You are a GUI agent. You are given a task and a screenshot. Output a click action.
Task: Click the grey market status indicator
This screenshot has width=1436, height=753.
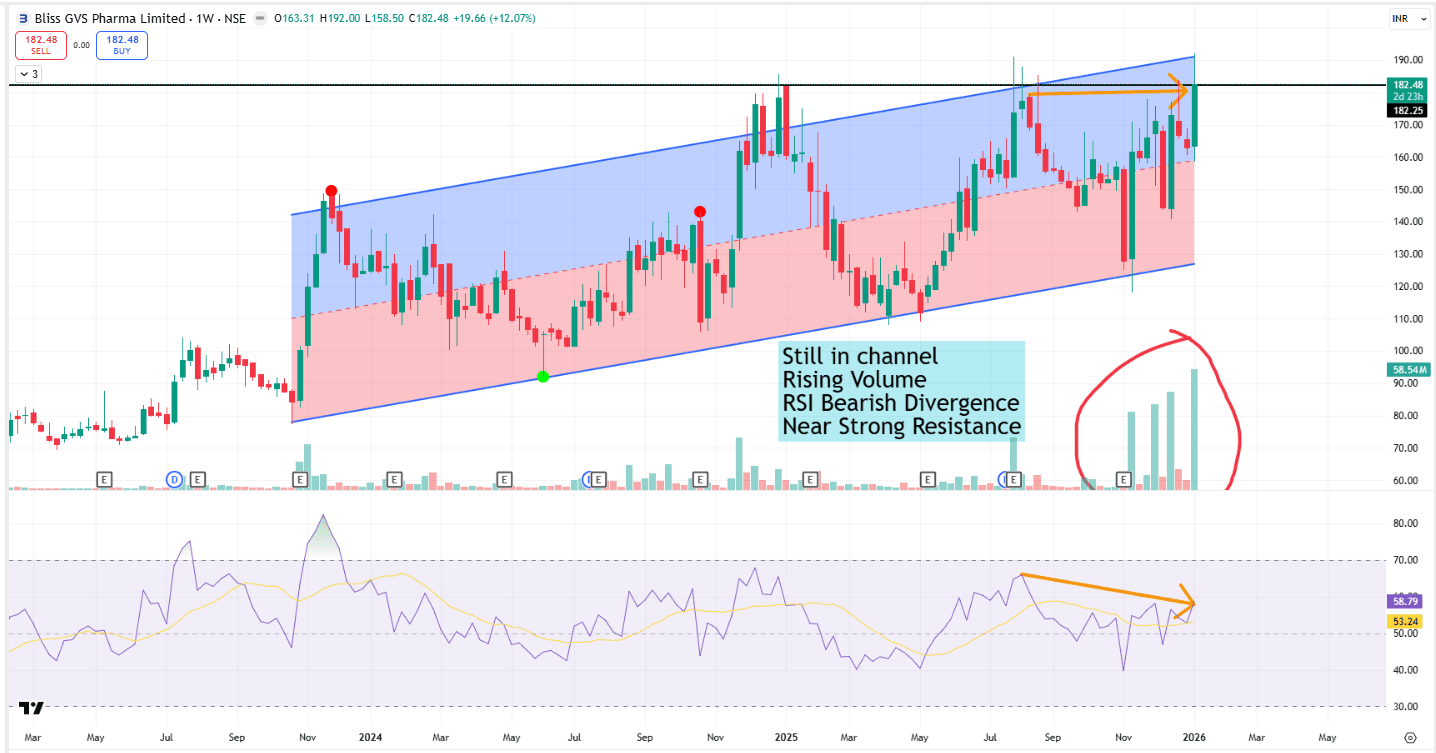[x=260, y=18]
